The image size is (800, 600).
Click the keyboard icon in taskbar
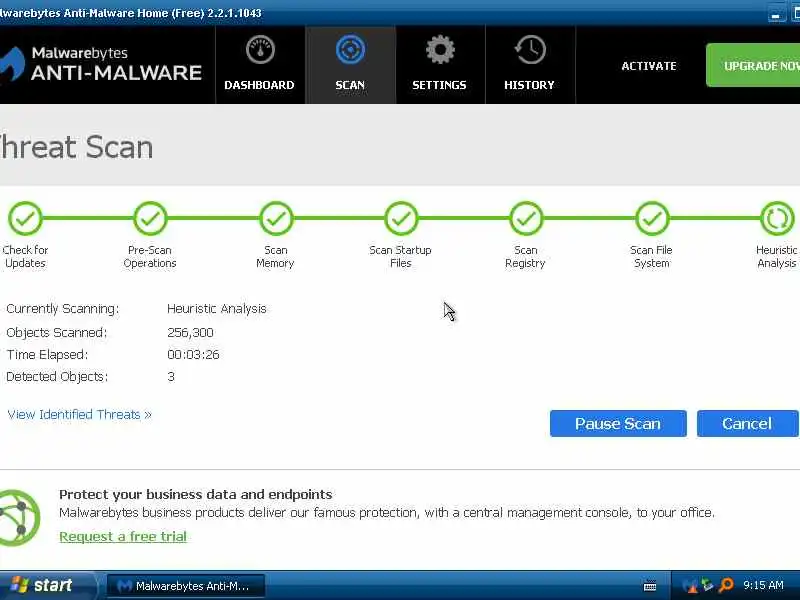650,586
